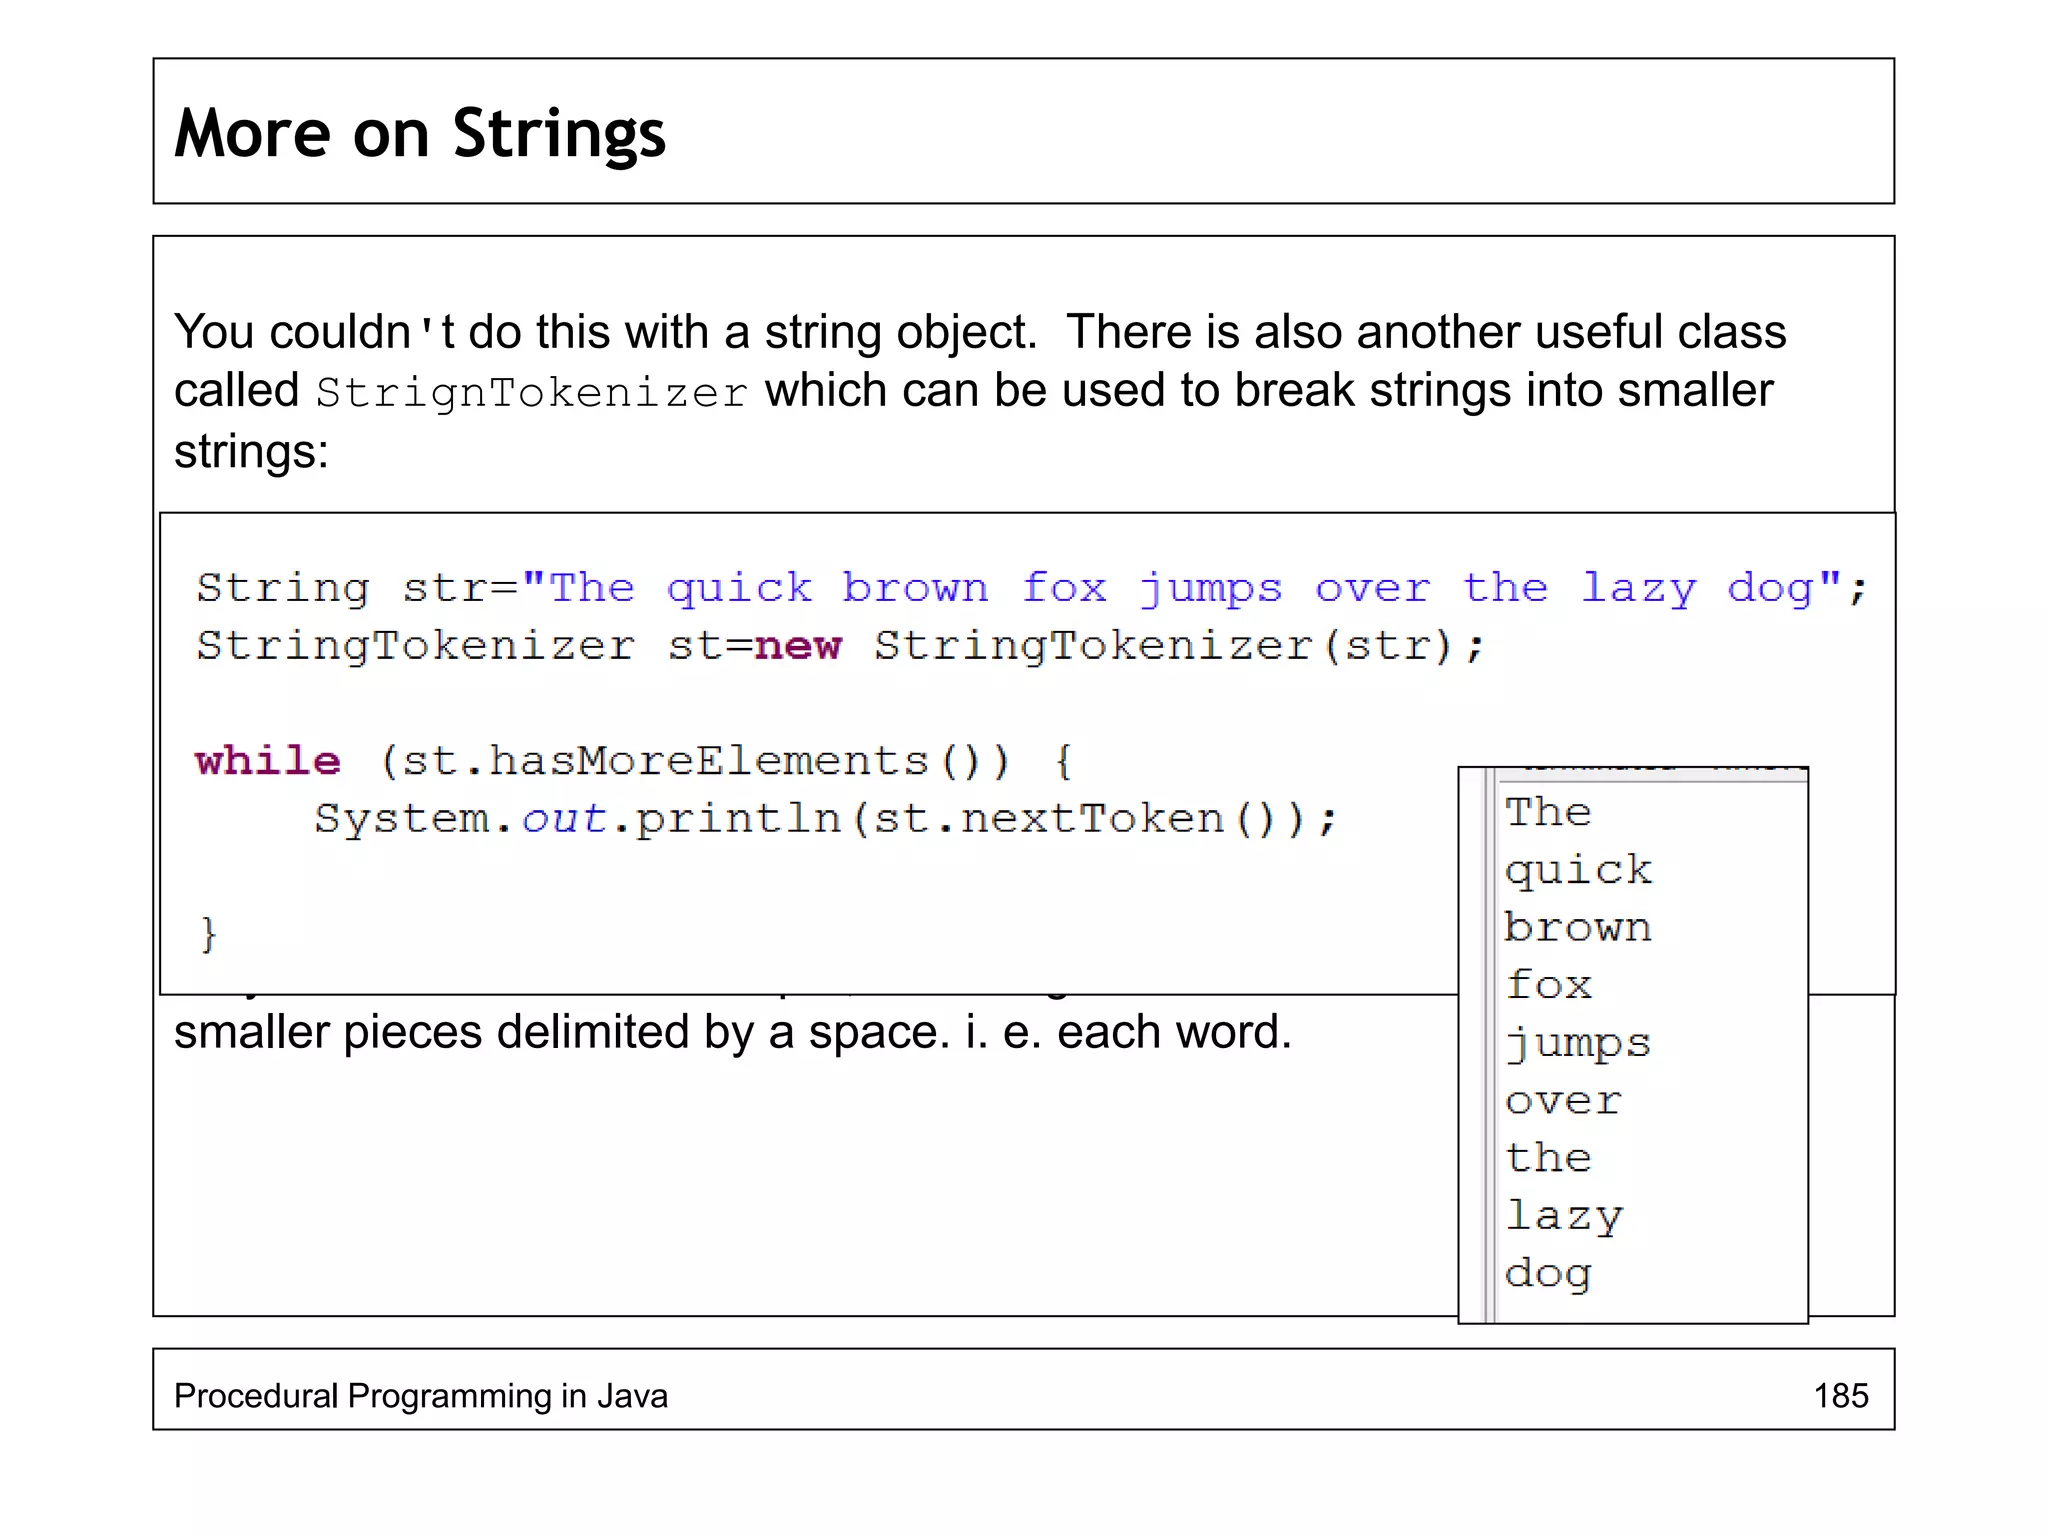Click the string literal "The quick brown fox…" in the code
The width and height of the screenshot is (2048, 1536).
[1182, 588]
